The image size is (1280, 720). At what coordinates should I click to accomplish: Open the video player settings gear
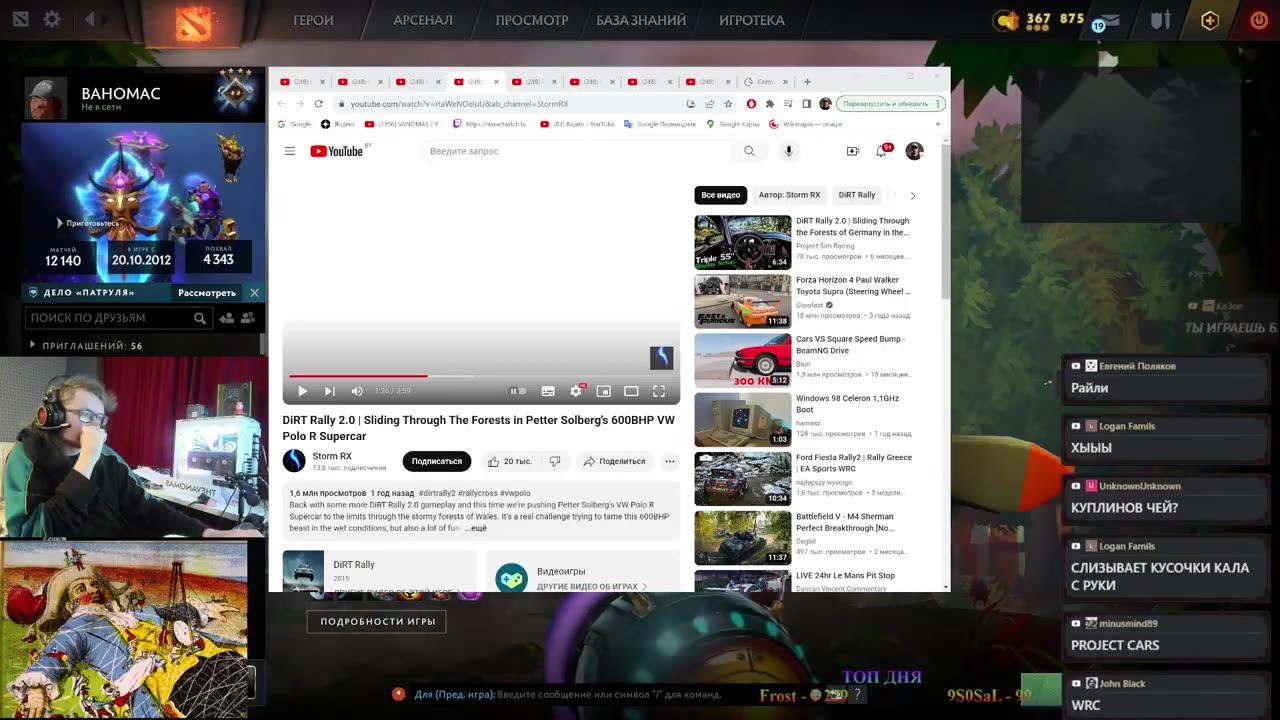tap(576, 391)
